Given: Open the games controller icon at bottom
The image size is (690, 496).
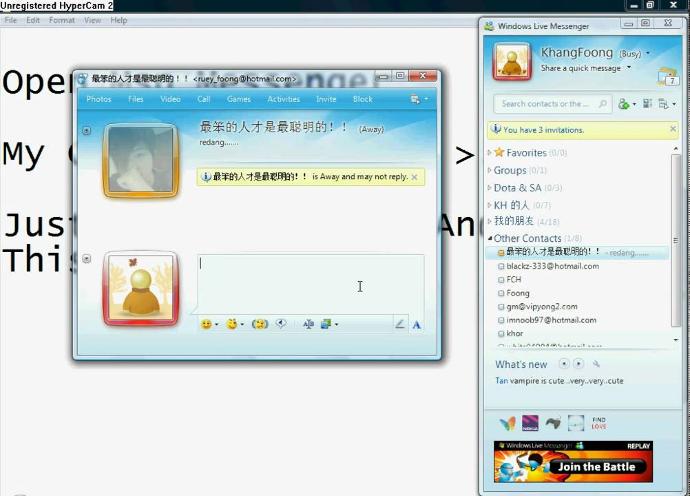Looking at the screenshot, I should [x=553, y=423].
